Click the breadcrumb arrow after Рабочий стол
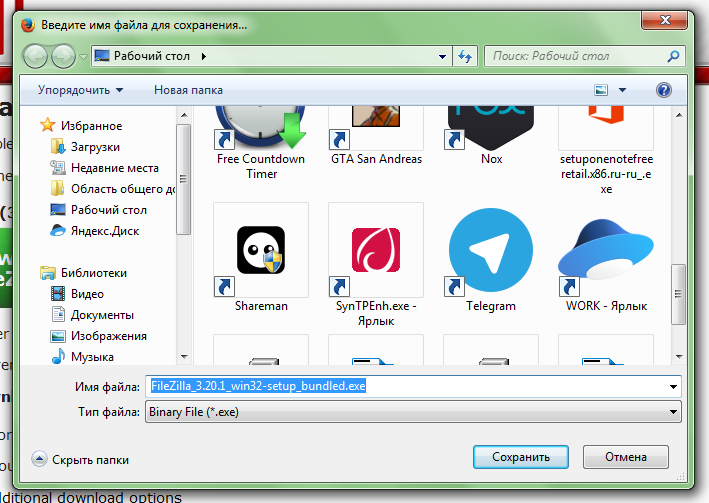Screen dimensions: 709x503 coord(204,57)
